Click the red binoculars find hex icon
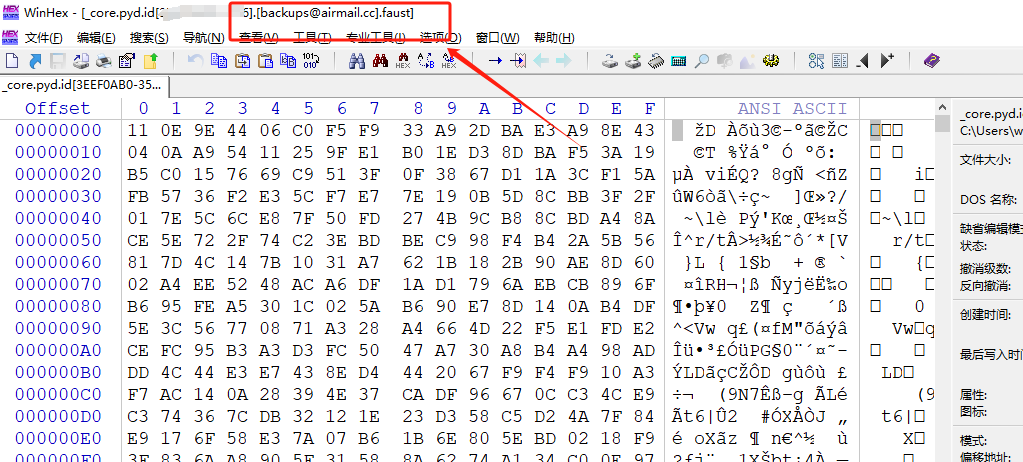Viewport: 1023px width, 462px height. 380,61
